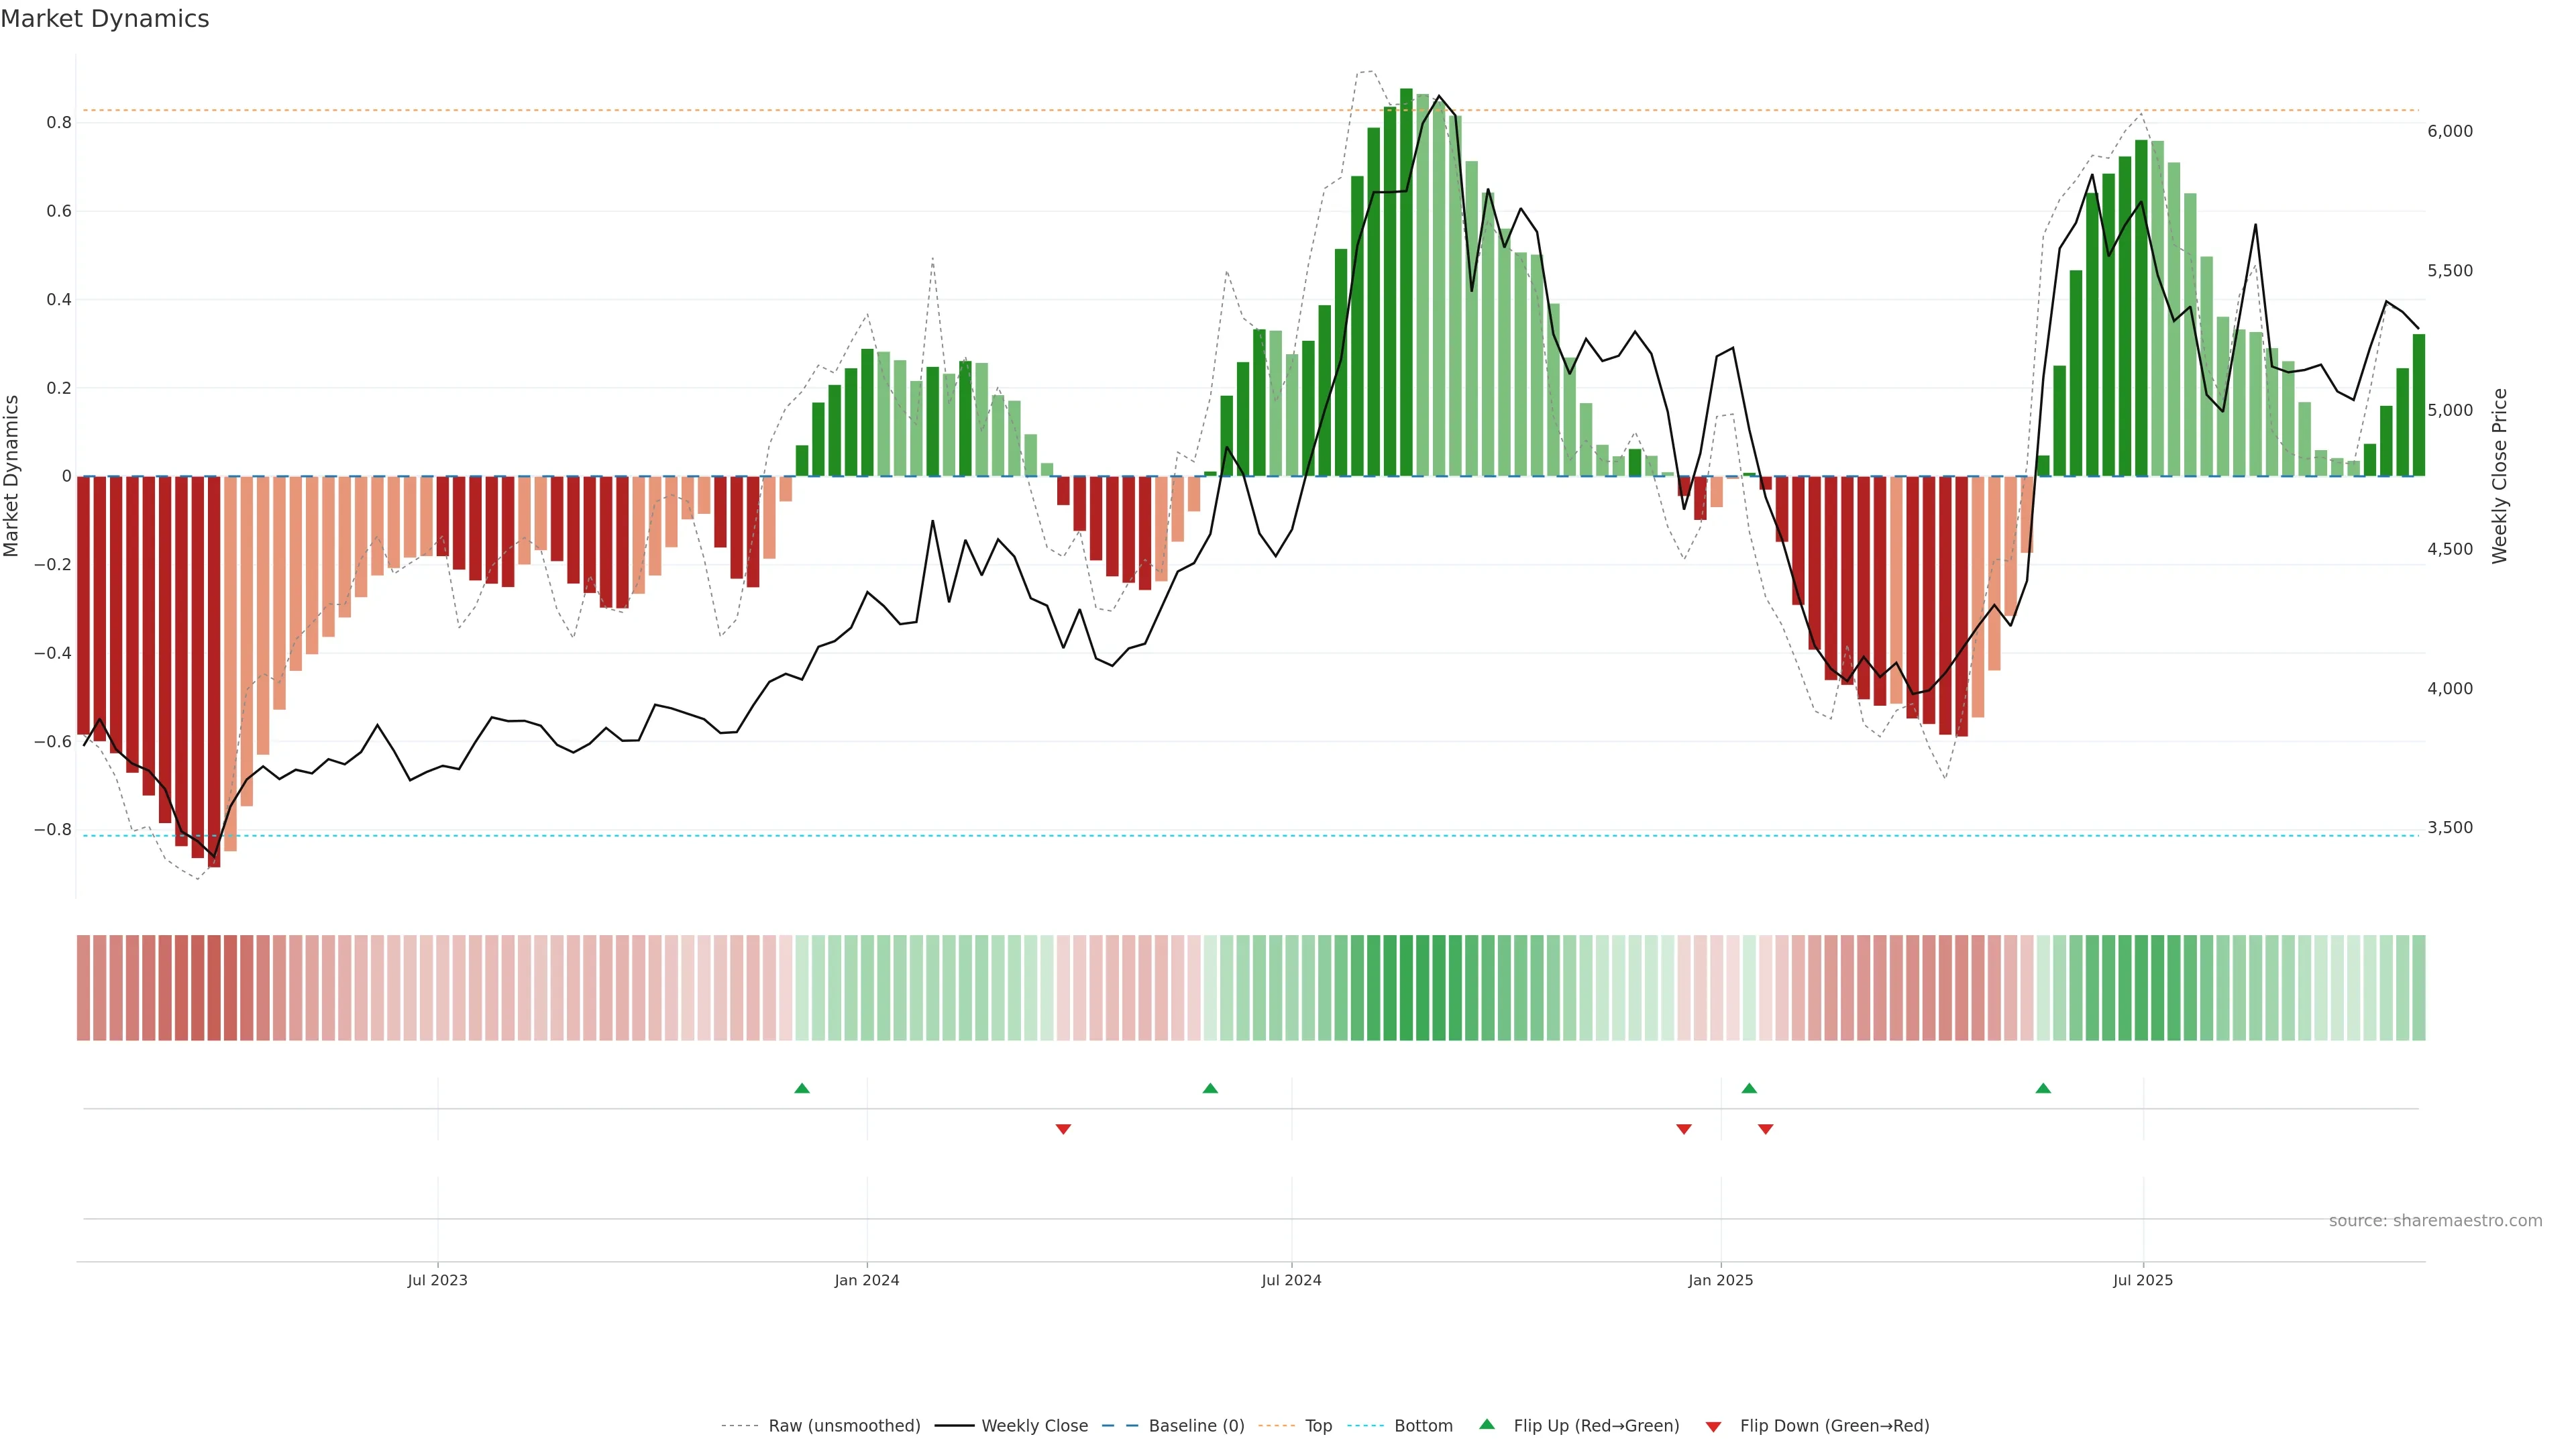Hide the Baseline (0) legend series
The height and width of the screenshot is (1449, 2576).
tap(1196, 1425)
